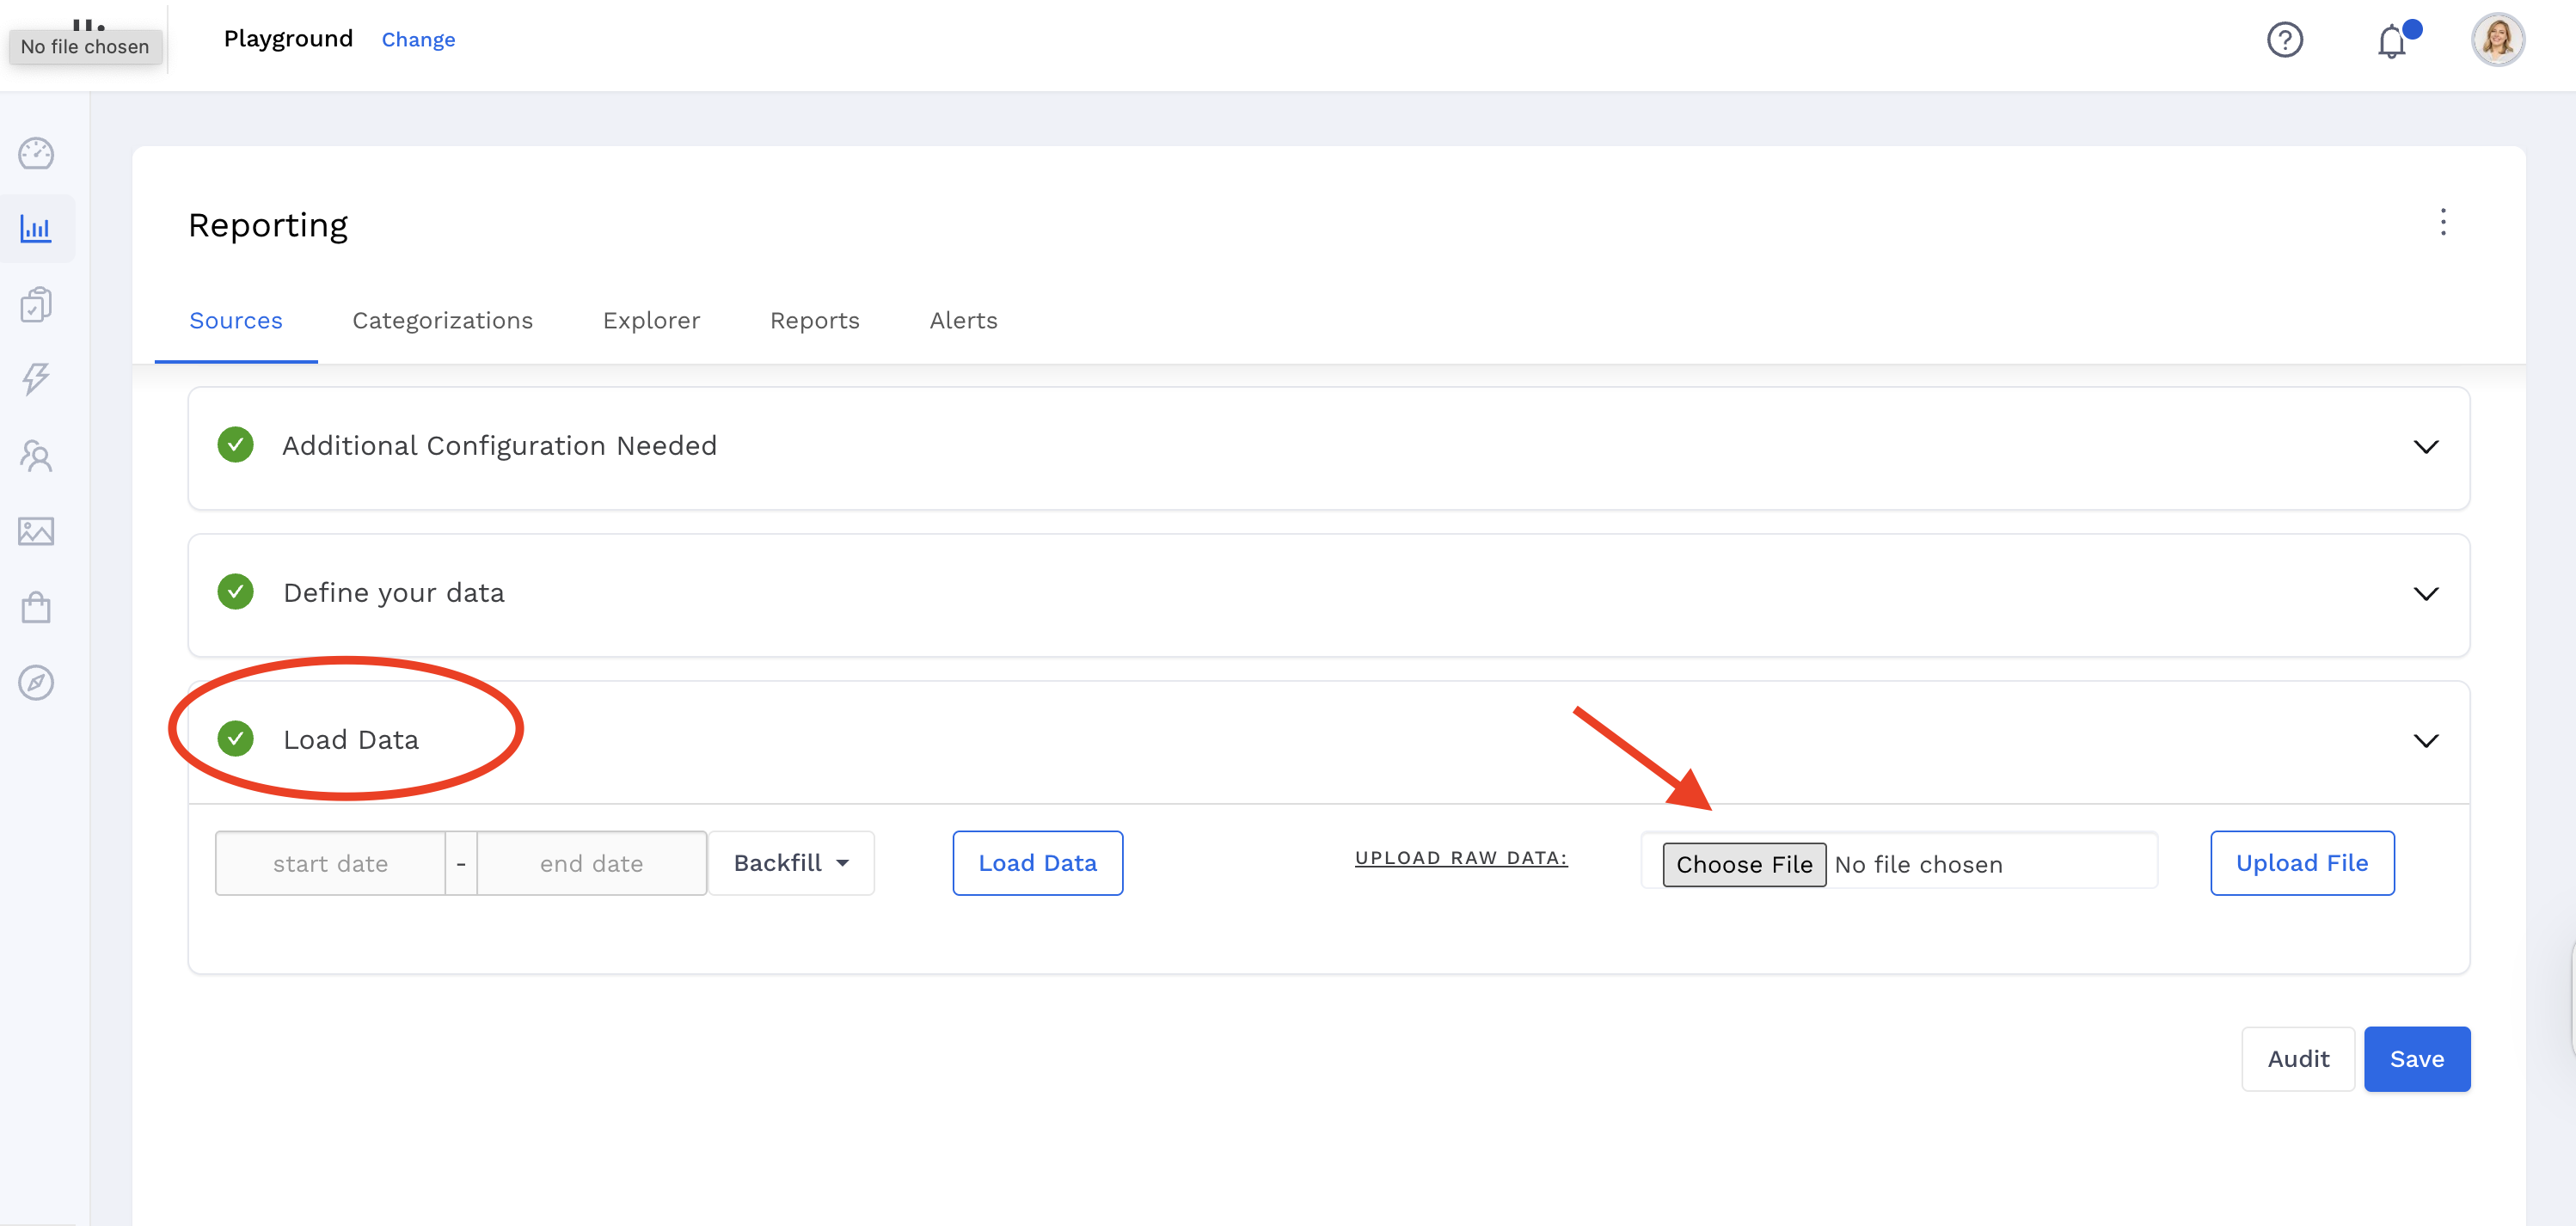Click the Change workspace link
Image resolution: width=2576 pixels, height=1226 pixels.
tap(418, 40)
